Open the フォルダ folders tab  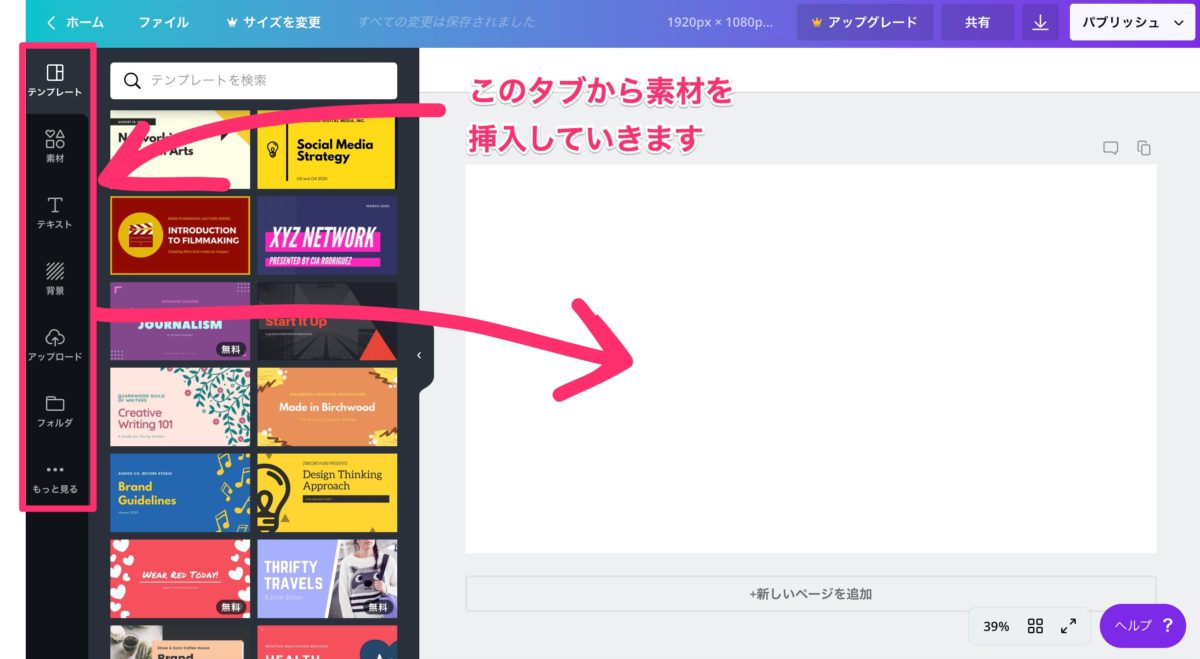click(55, 411)
